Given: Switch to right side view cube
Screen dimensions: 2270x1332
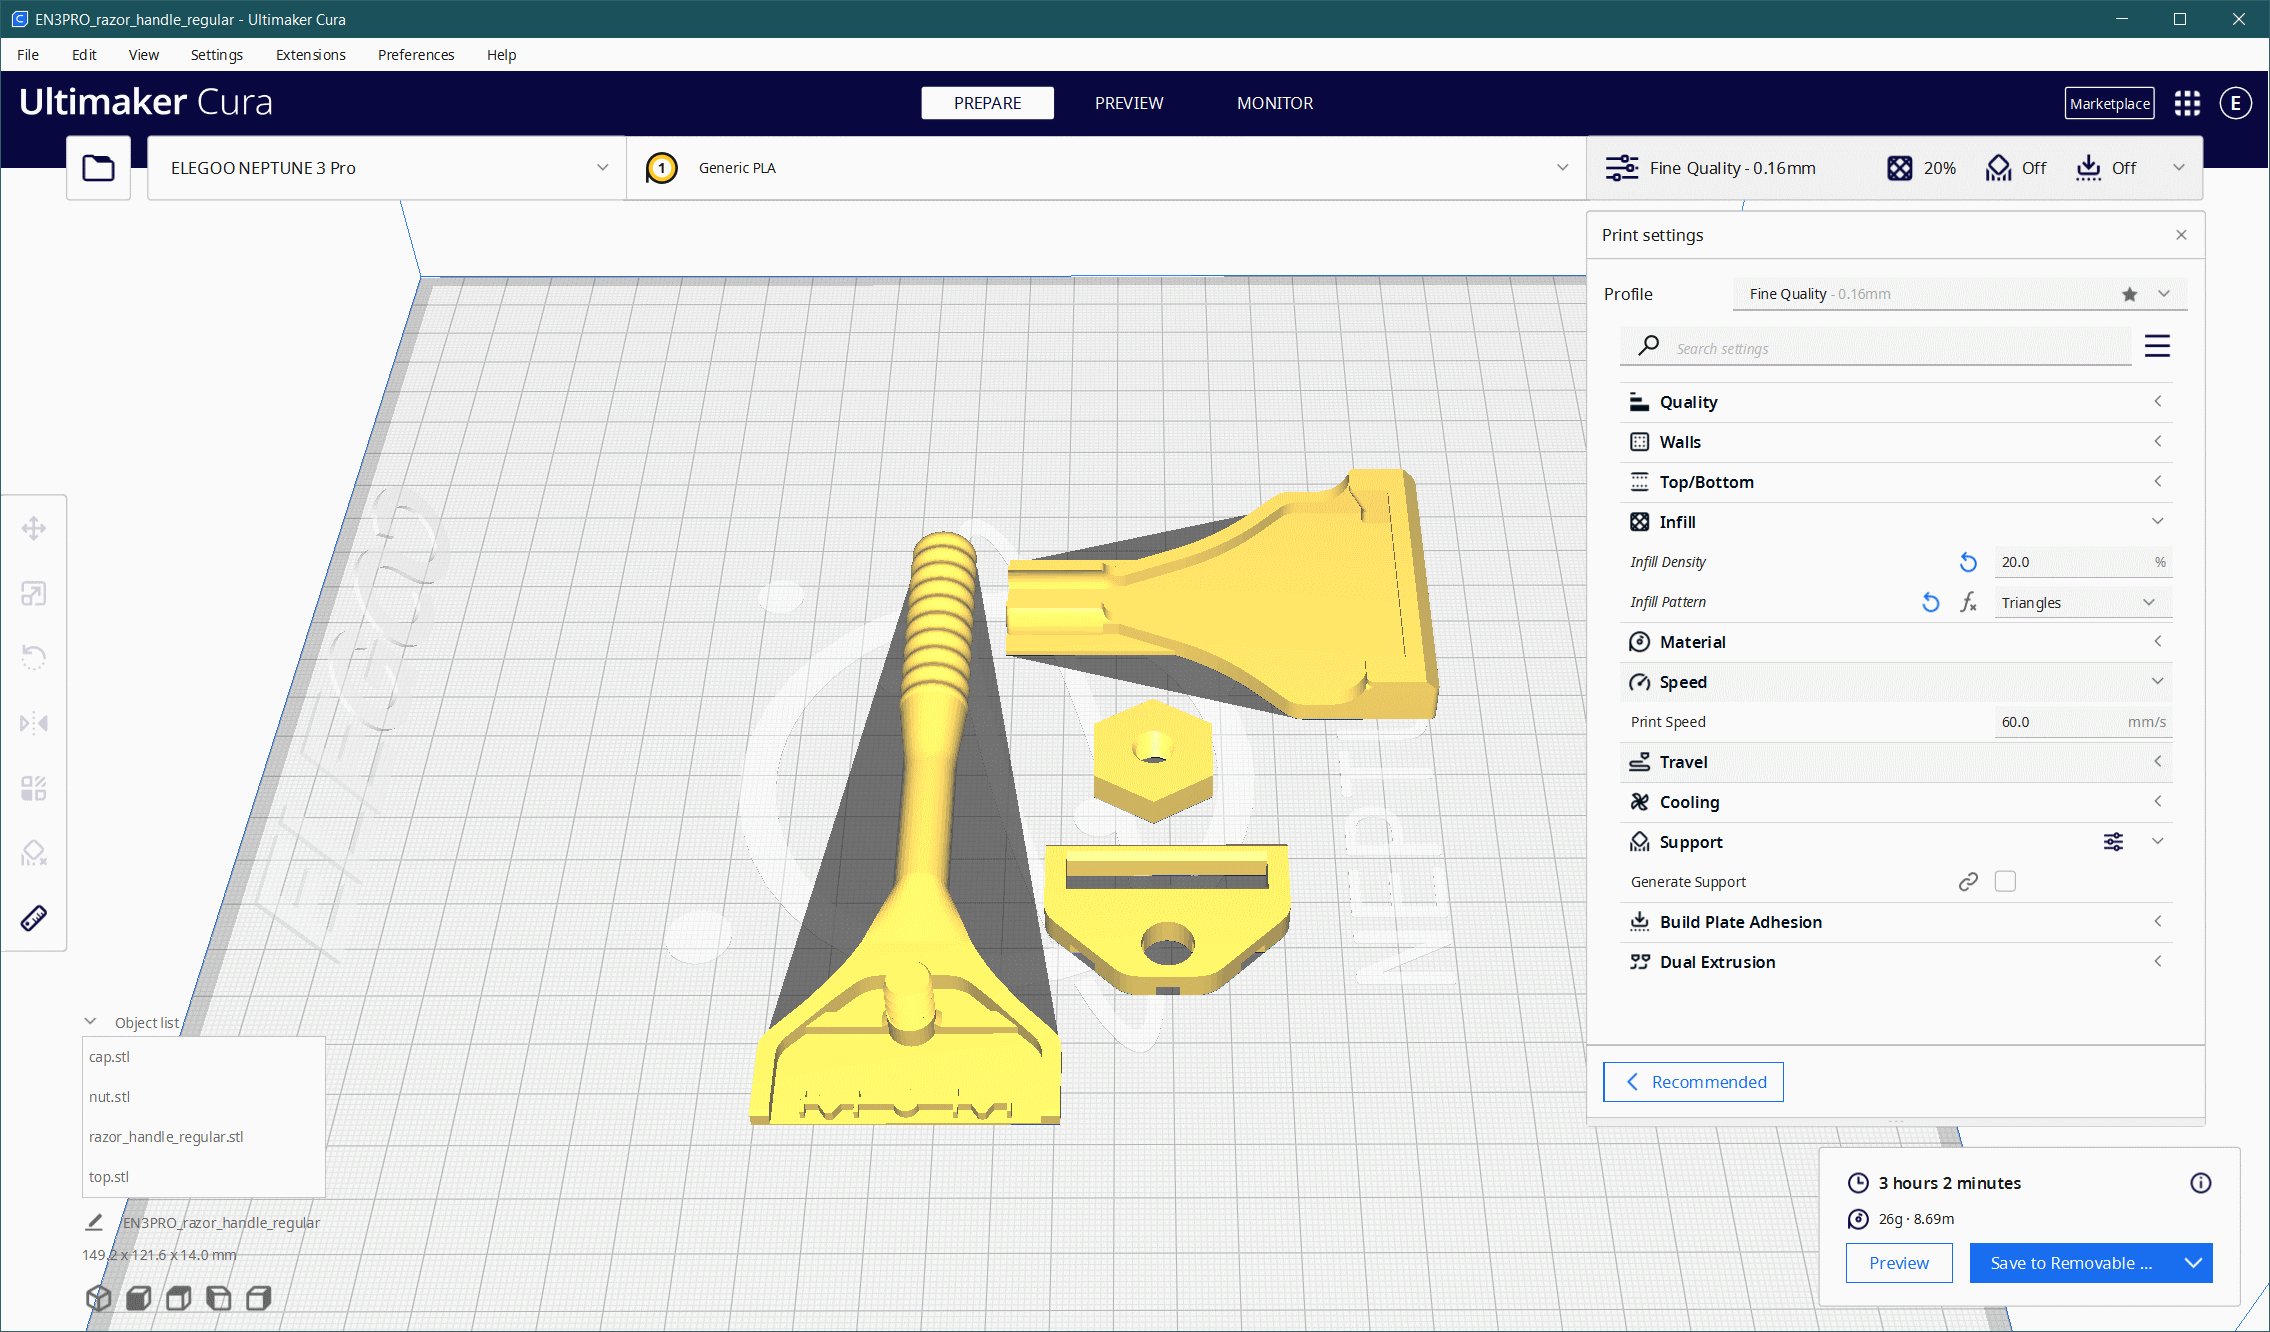Looking at the screenshot, I should click(259, 1298).
